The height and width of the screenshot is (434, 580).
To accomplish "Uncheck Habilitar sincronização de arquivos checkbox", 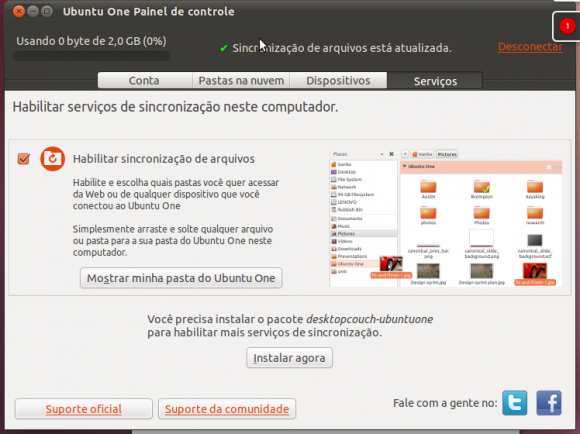I will [x=24, y=159].
